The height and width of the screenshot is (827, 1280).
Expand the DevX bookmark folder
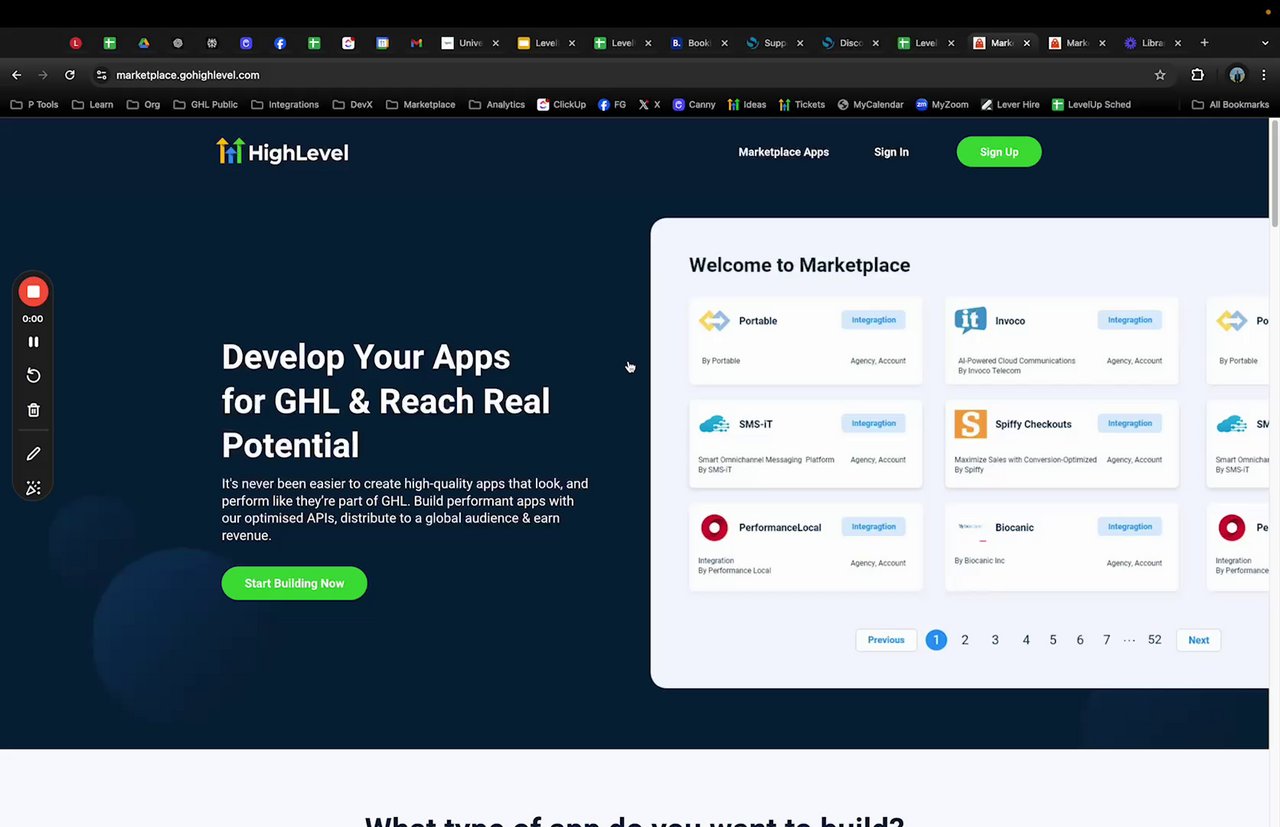coord(352,104)
